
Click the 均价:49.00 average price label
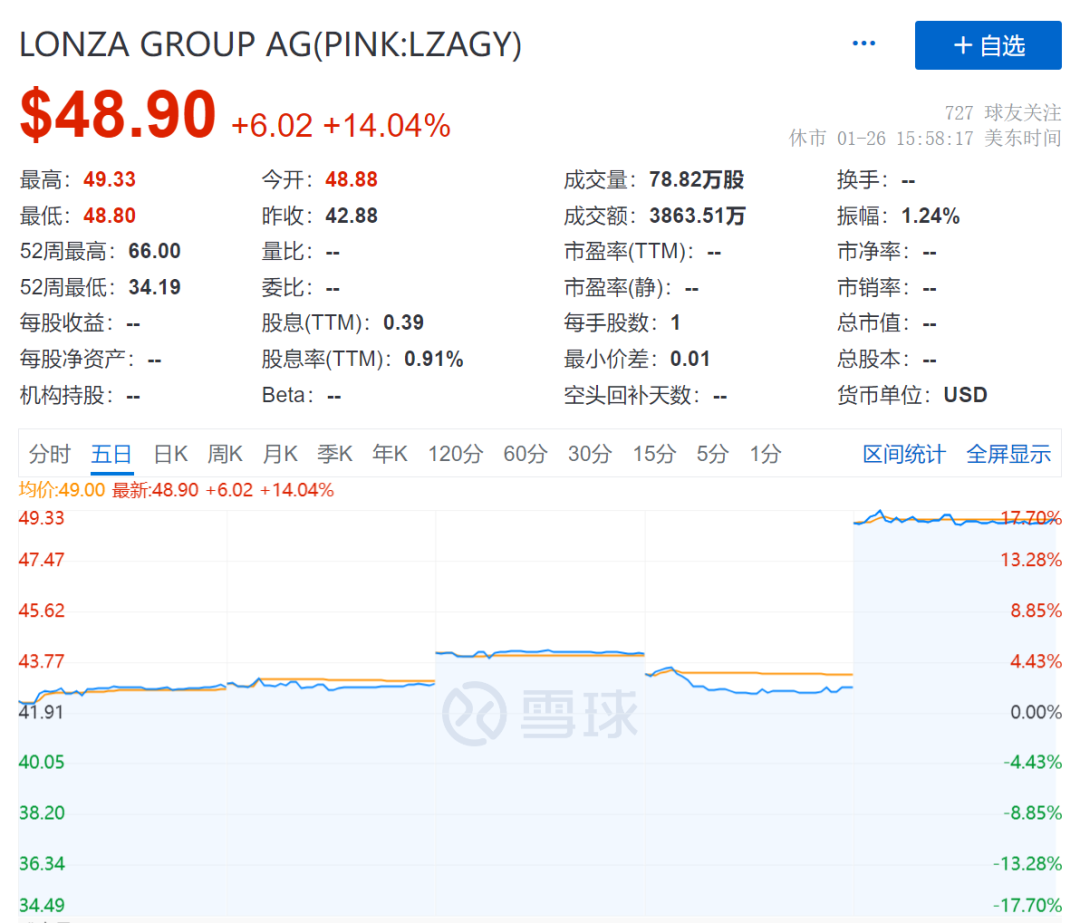point(62,490)
